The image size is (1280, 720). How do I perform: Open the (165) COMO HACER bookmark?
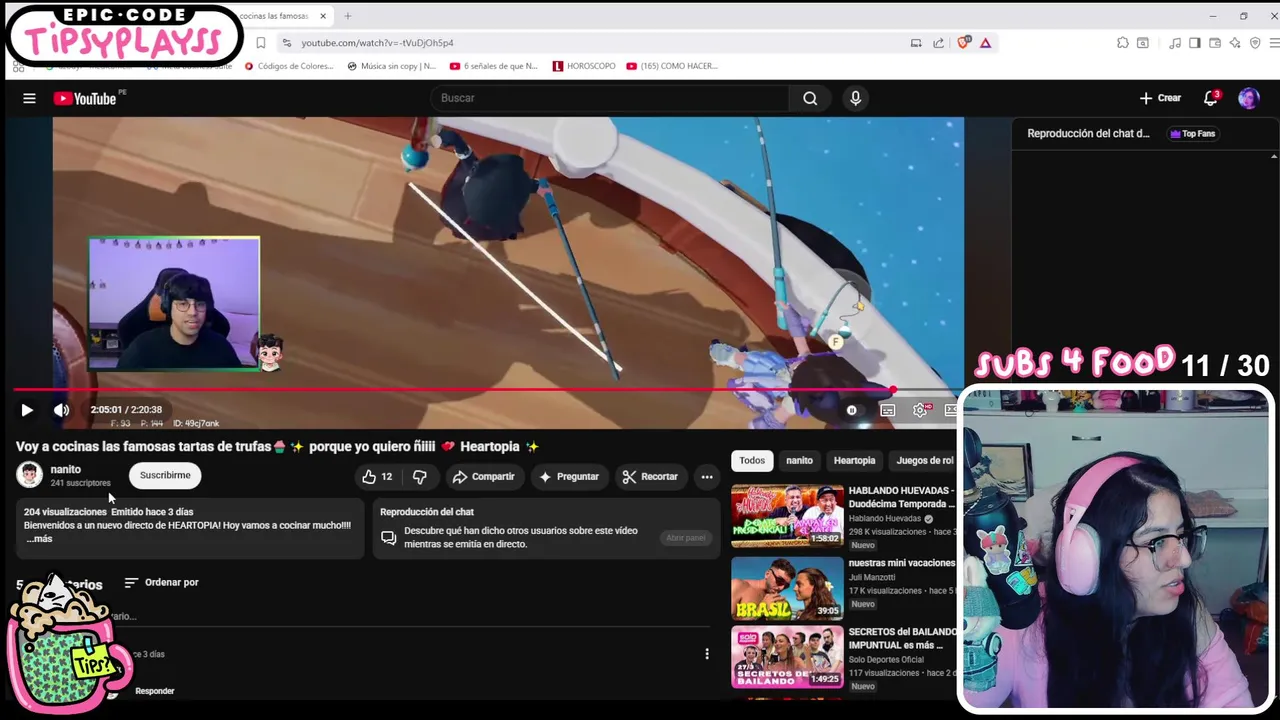[672, 66]
